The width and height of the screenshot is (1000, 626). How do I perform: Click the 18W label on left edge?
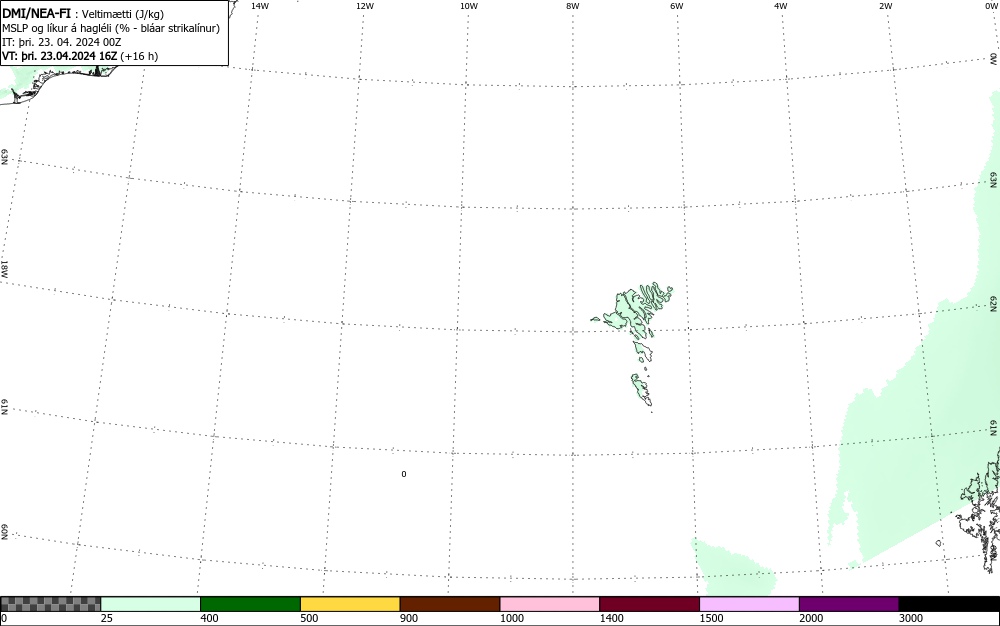pos(4,268)
